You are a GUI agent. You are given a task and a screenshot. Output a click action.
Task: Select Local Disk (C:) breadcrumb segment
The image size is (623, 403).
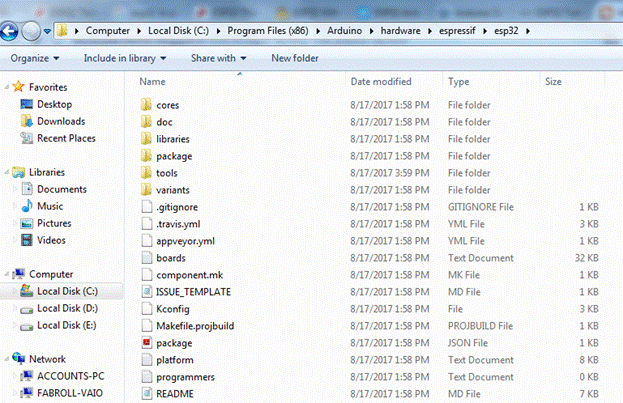[x=178, y=31]
